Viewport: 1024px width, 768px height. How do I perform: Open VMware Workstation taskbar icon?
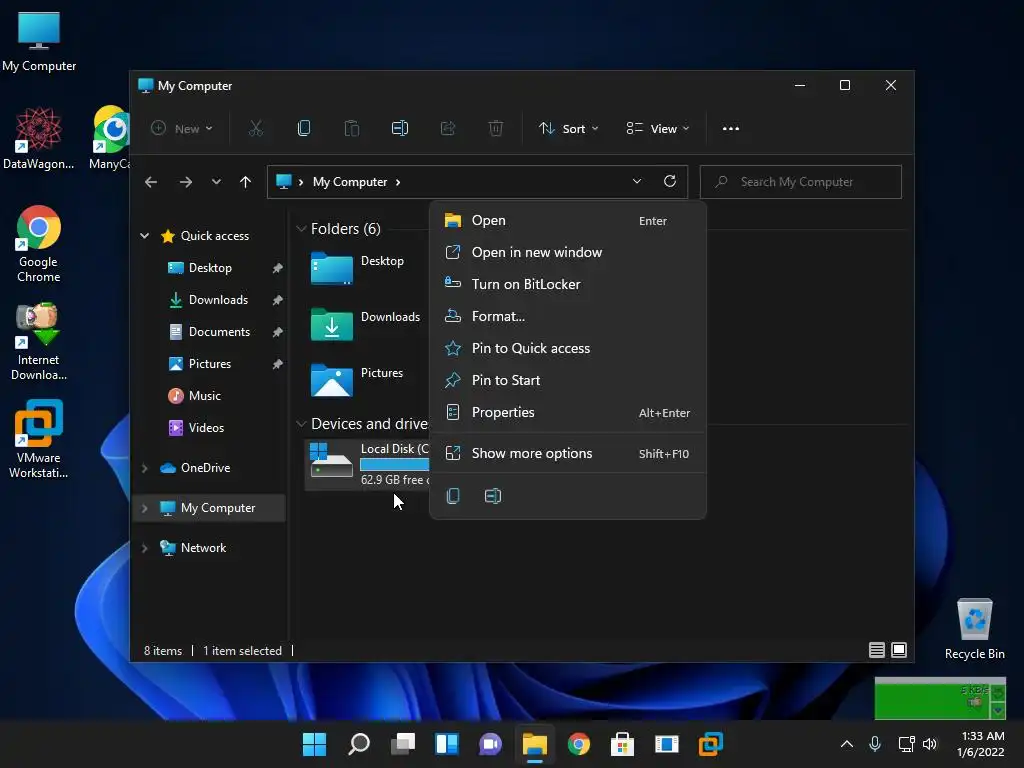click(711, 744)
